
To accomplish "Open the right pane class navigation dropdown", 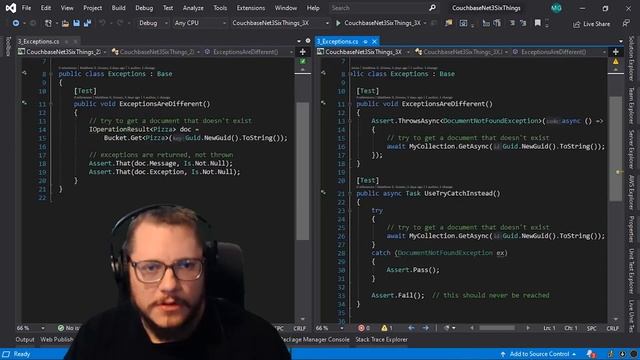I will point(461,52).
